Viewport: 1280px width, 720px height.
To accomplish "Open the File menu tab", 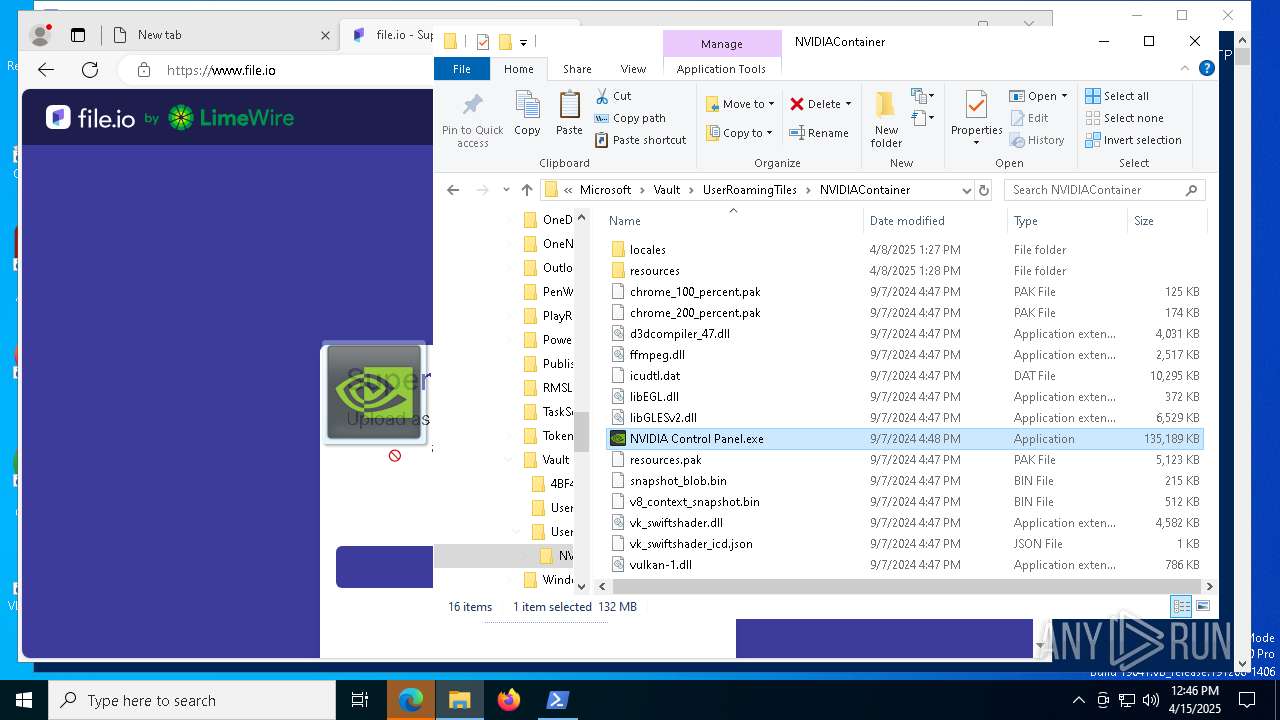I will 462,69.
